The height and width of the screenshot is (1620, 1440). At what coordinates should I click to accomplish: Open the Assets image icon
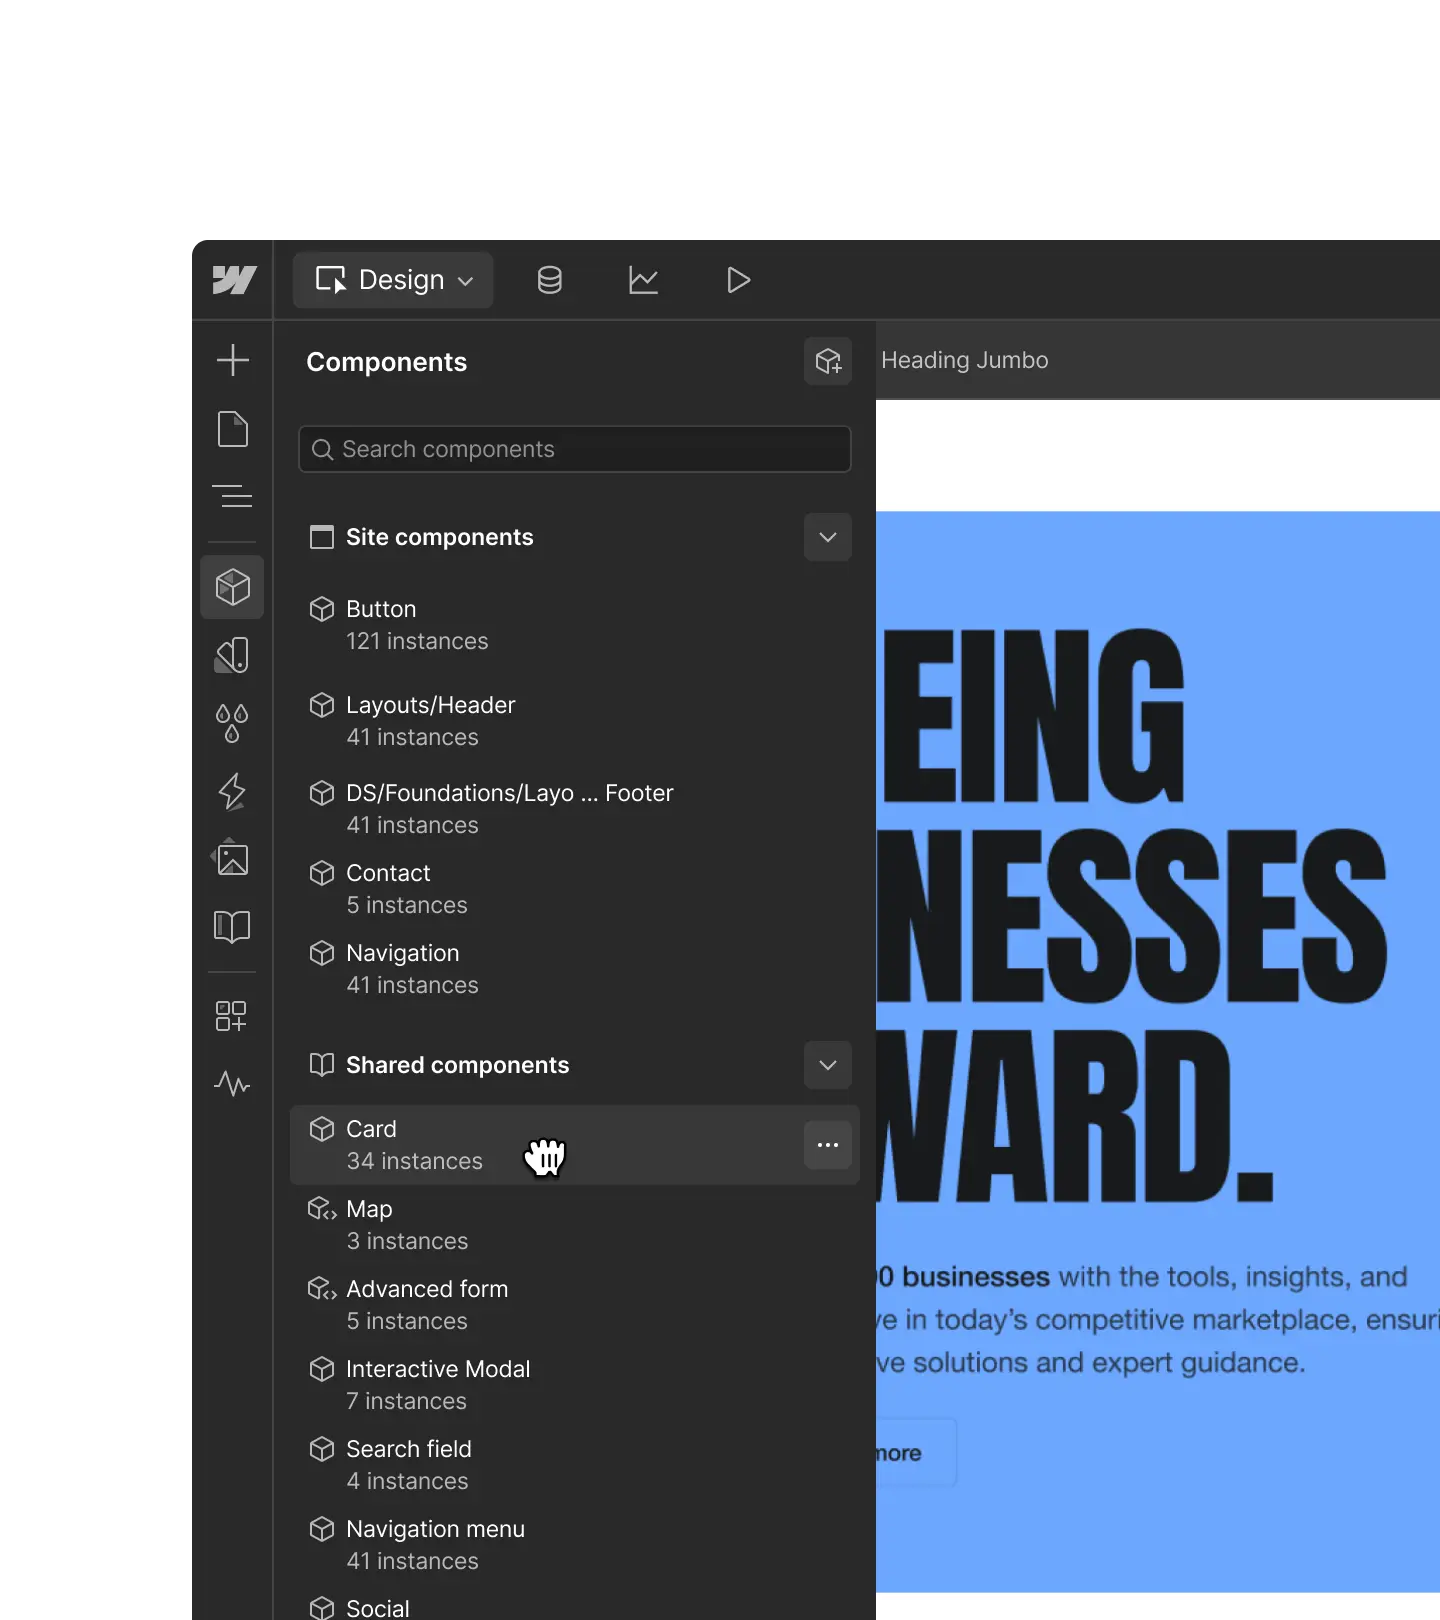232,859
